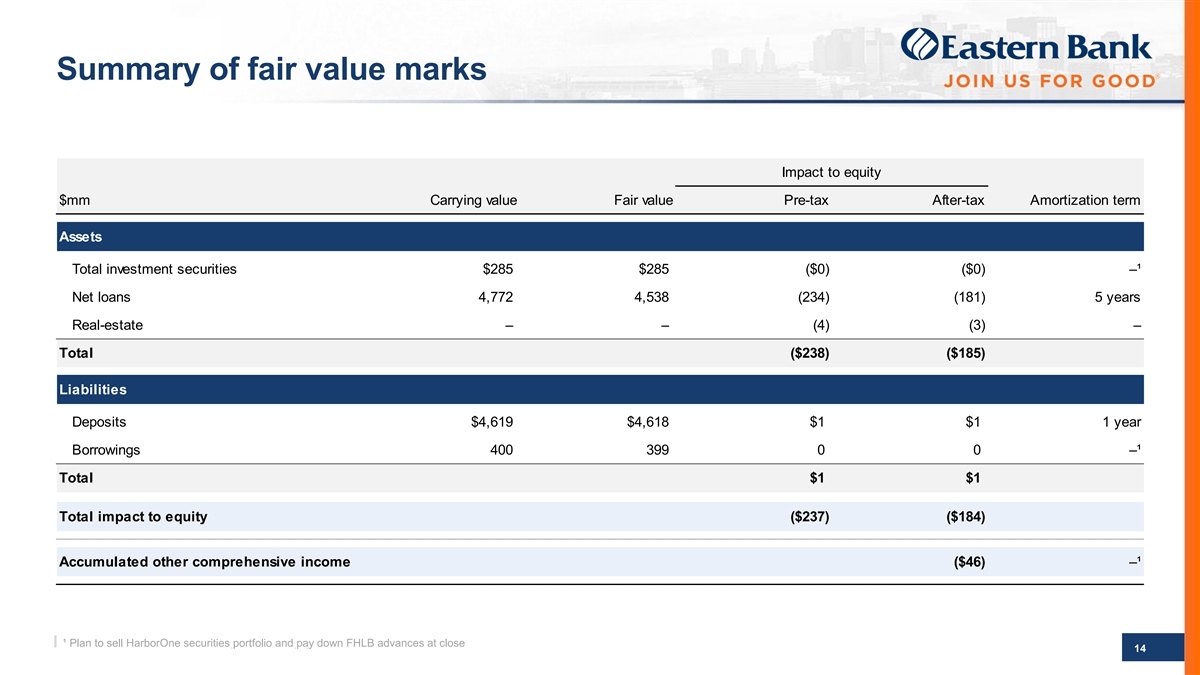Click the "Impact to equity" group header

pyautogui.click(x=830, y=172)
